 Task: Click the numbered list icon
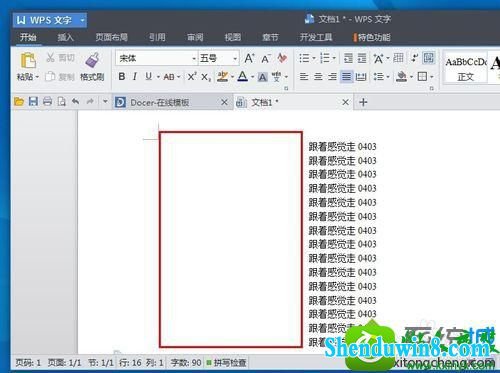(x=325, y=58)
